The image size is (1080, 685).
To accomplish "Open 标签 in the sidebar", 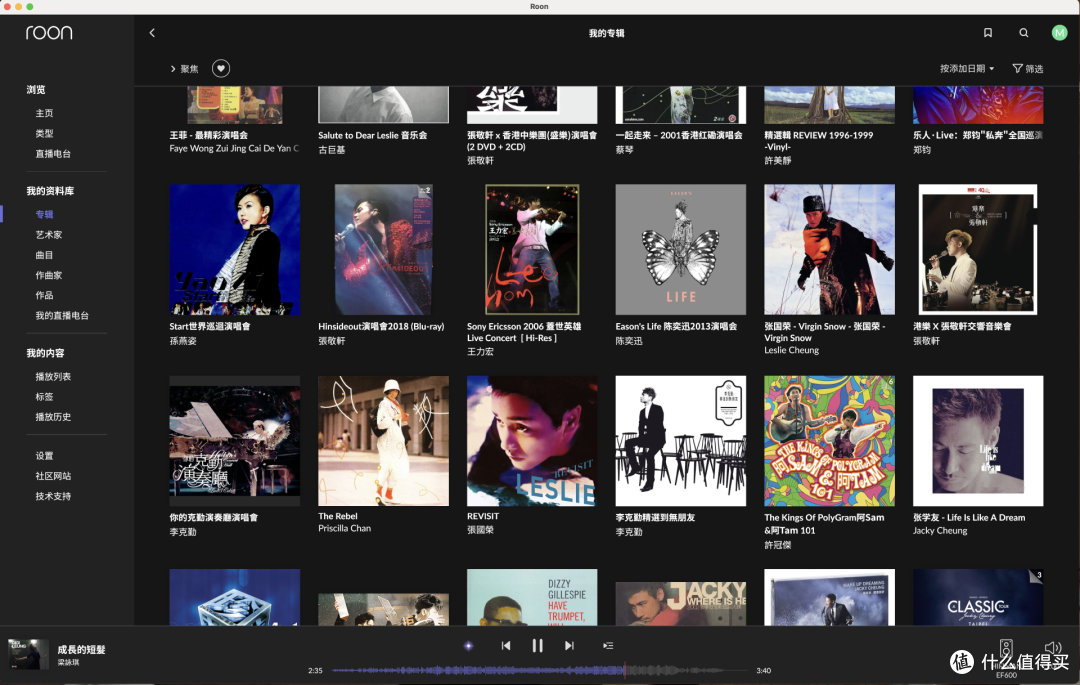I will (x=44, y=397).
